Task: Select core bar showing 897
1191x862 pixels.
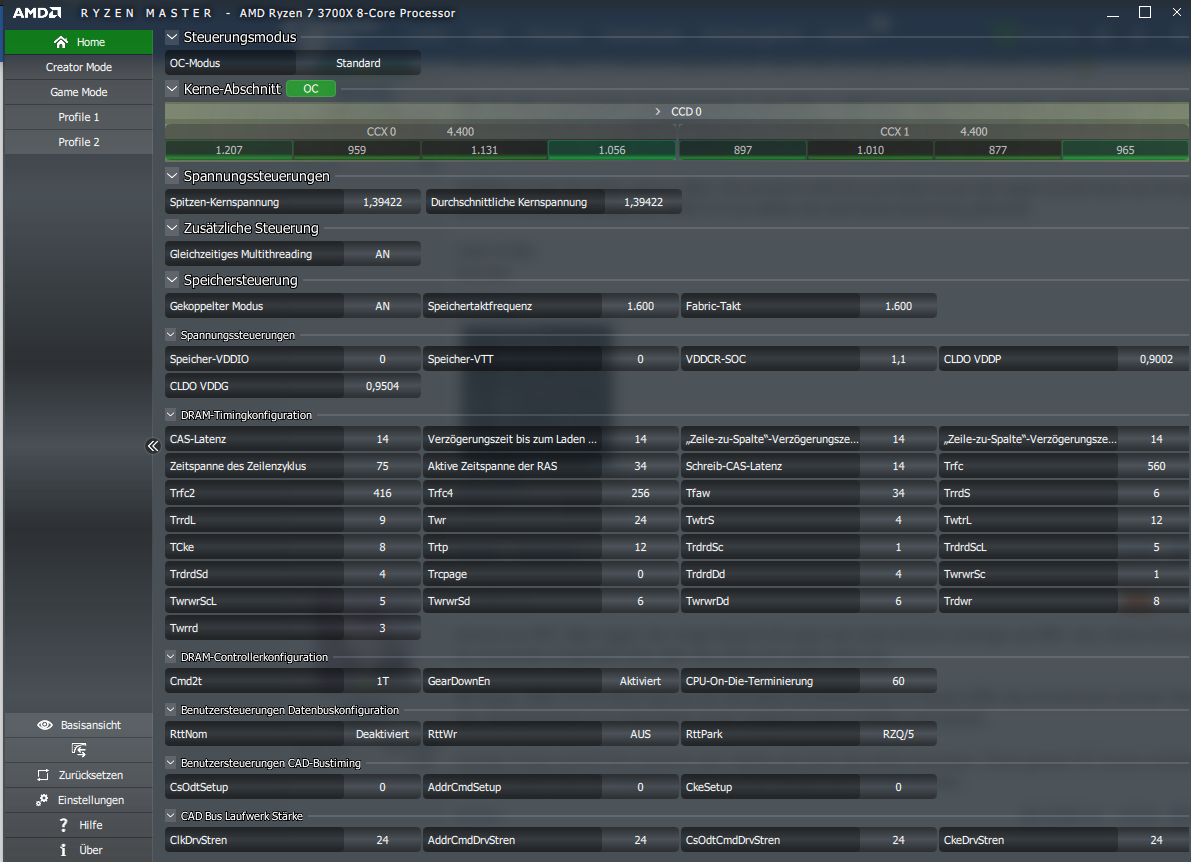Action: pos(743,150)
